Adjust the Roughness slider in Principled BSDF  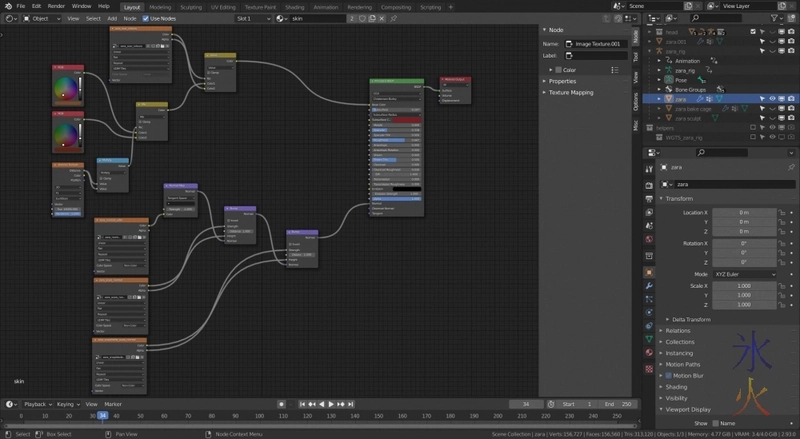coord(396,140)
